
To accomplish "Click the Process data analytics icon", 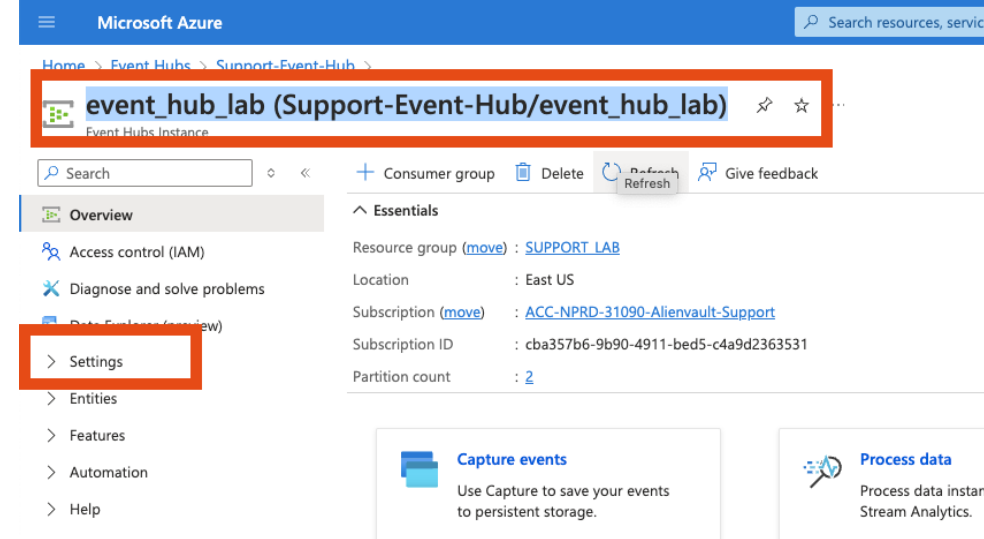I will (823, 471).
